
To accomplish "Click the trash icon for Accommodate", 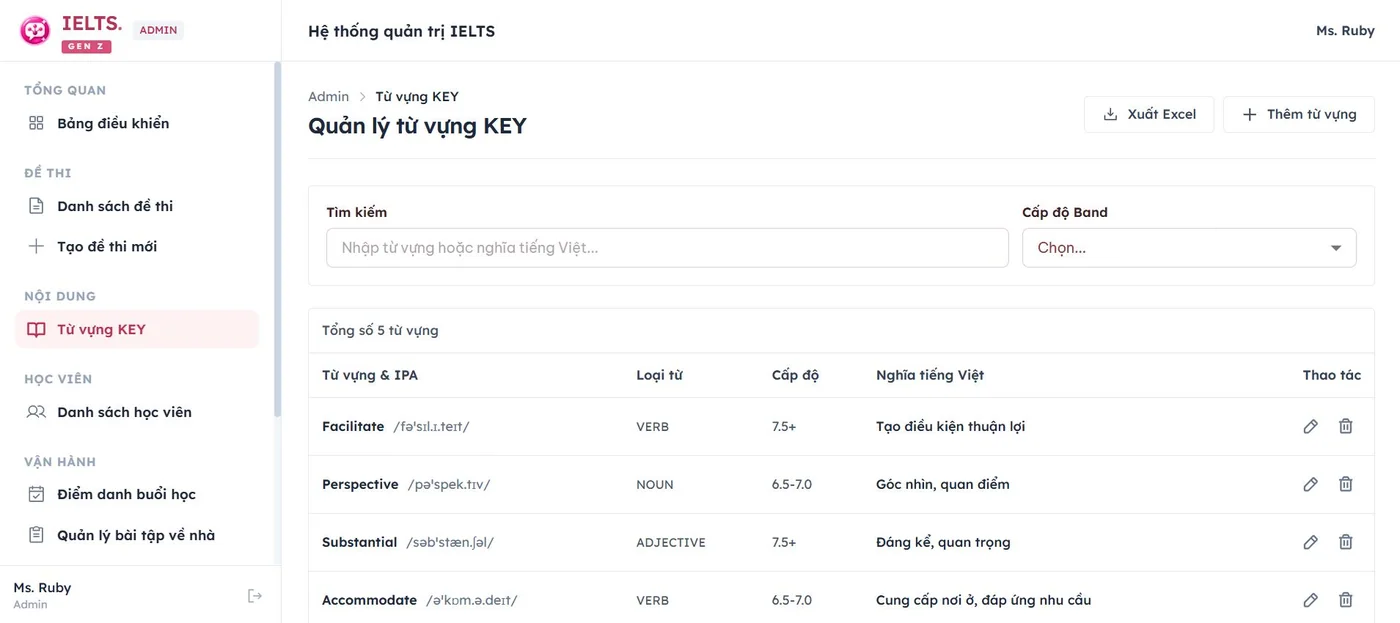I will coord(1346,600).
